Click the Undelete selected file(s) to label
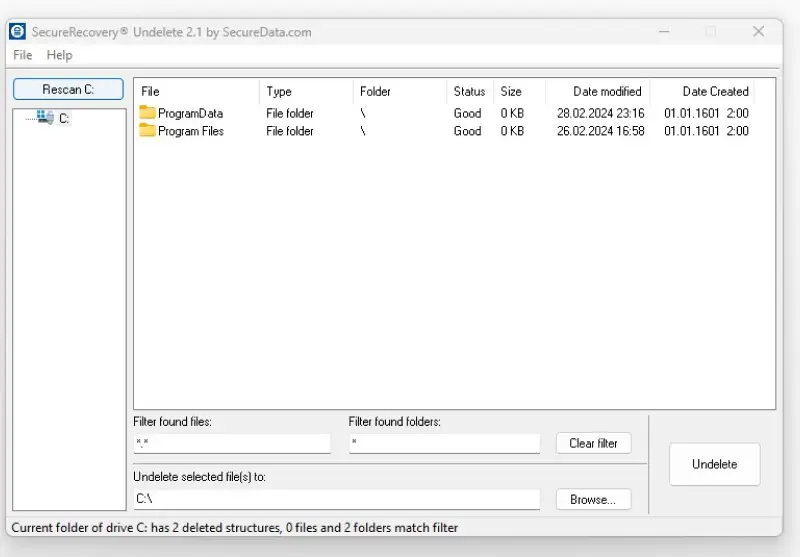Viewport: 800px width, 557px height. (199, 477)
